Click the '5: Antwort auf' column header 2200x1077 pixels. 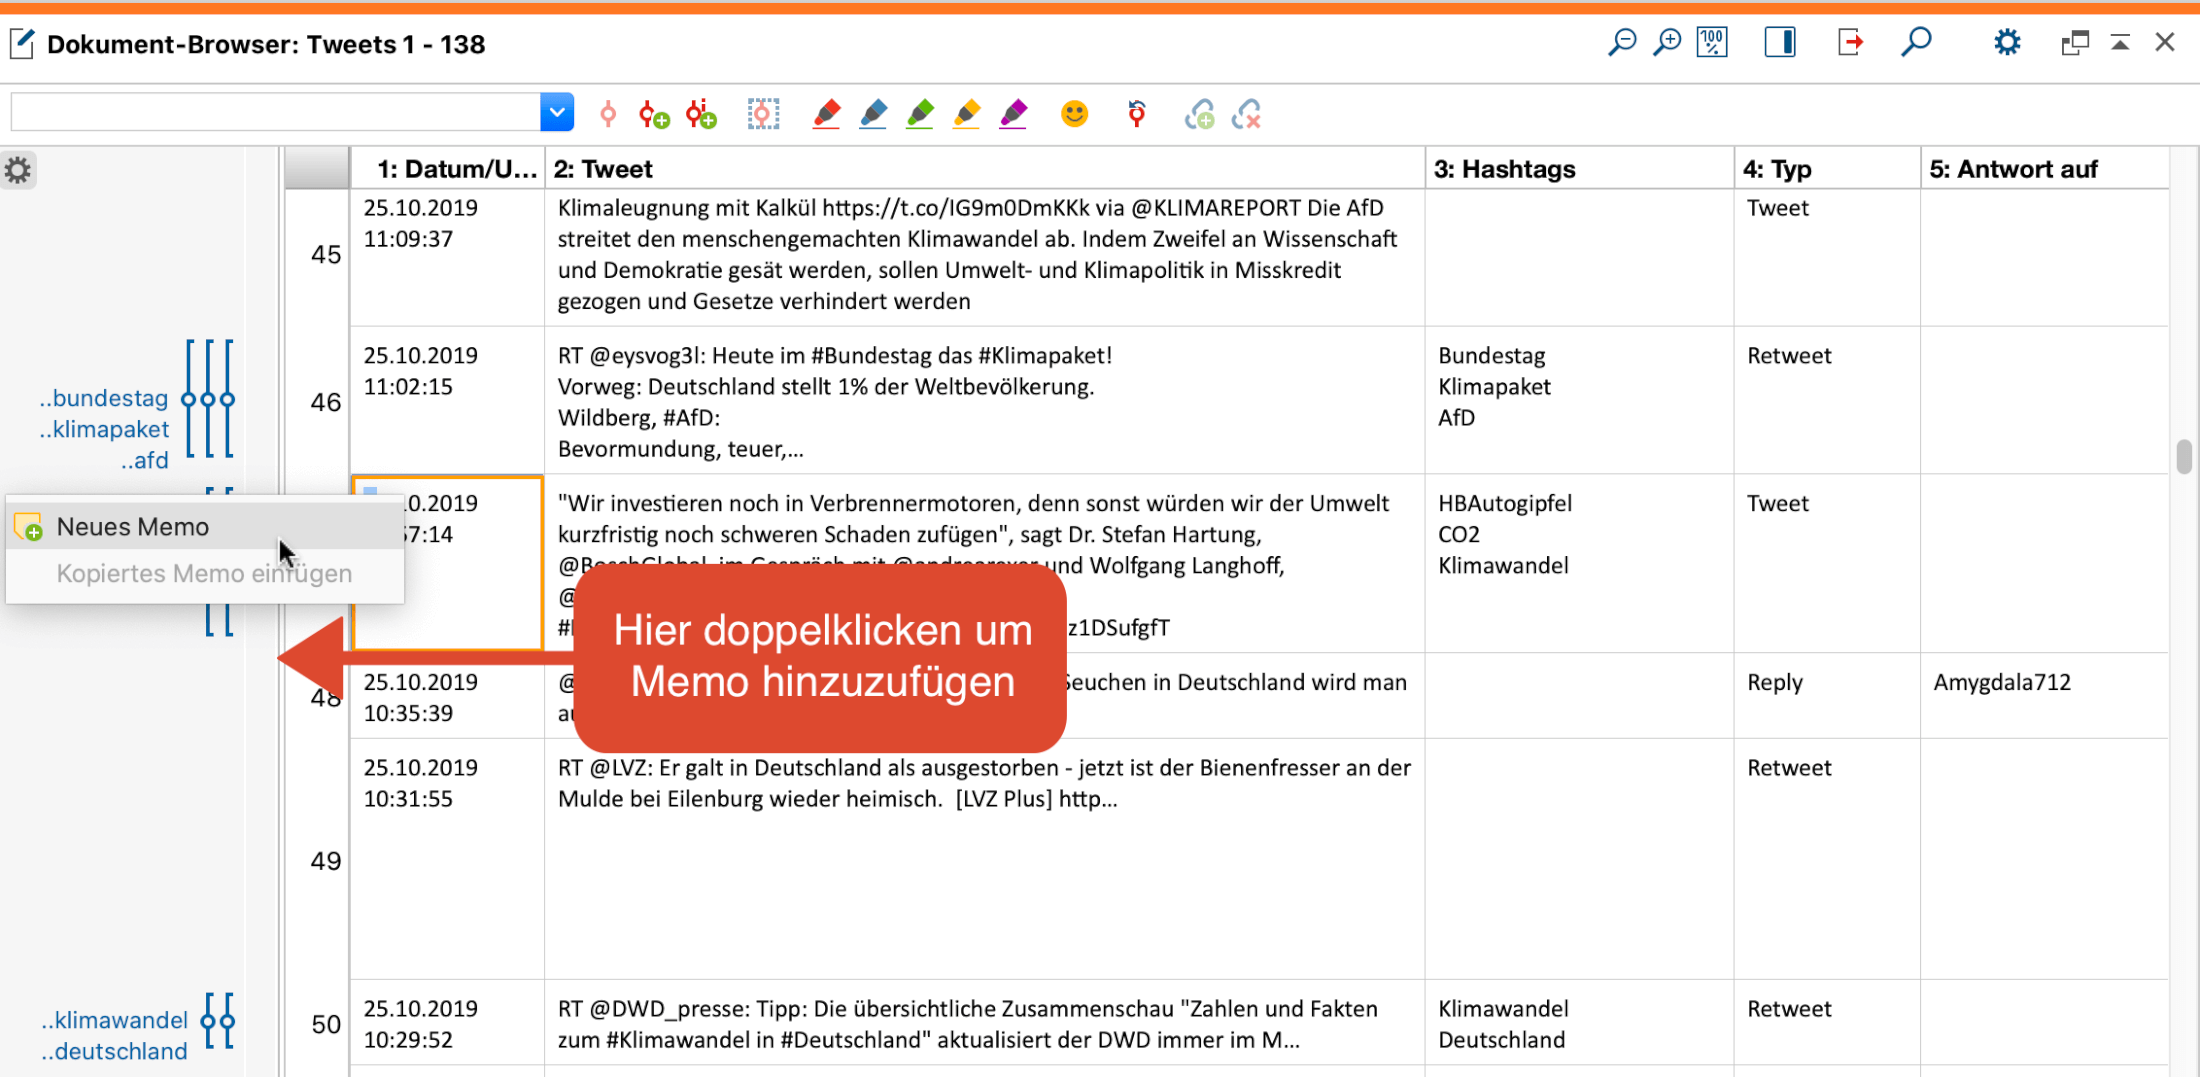tap(2045, 169)
